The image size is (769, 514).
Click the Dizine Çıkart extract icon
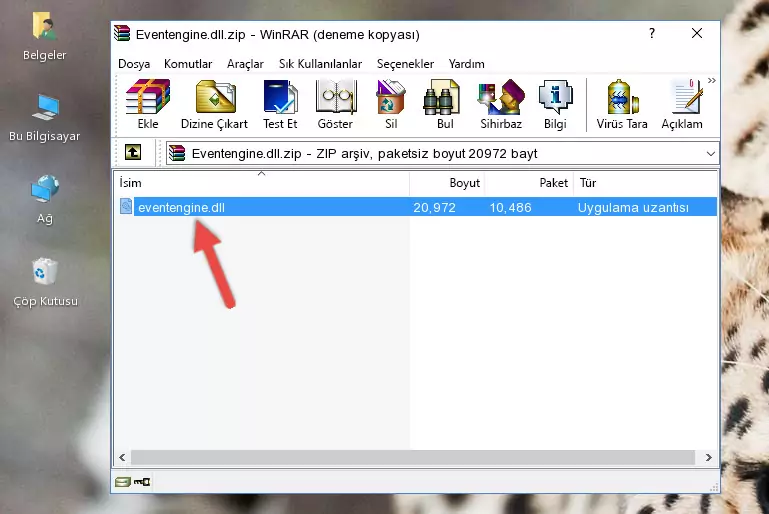[214, 104]
